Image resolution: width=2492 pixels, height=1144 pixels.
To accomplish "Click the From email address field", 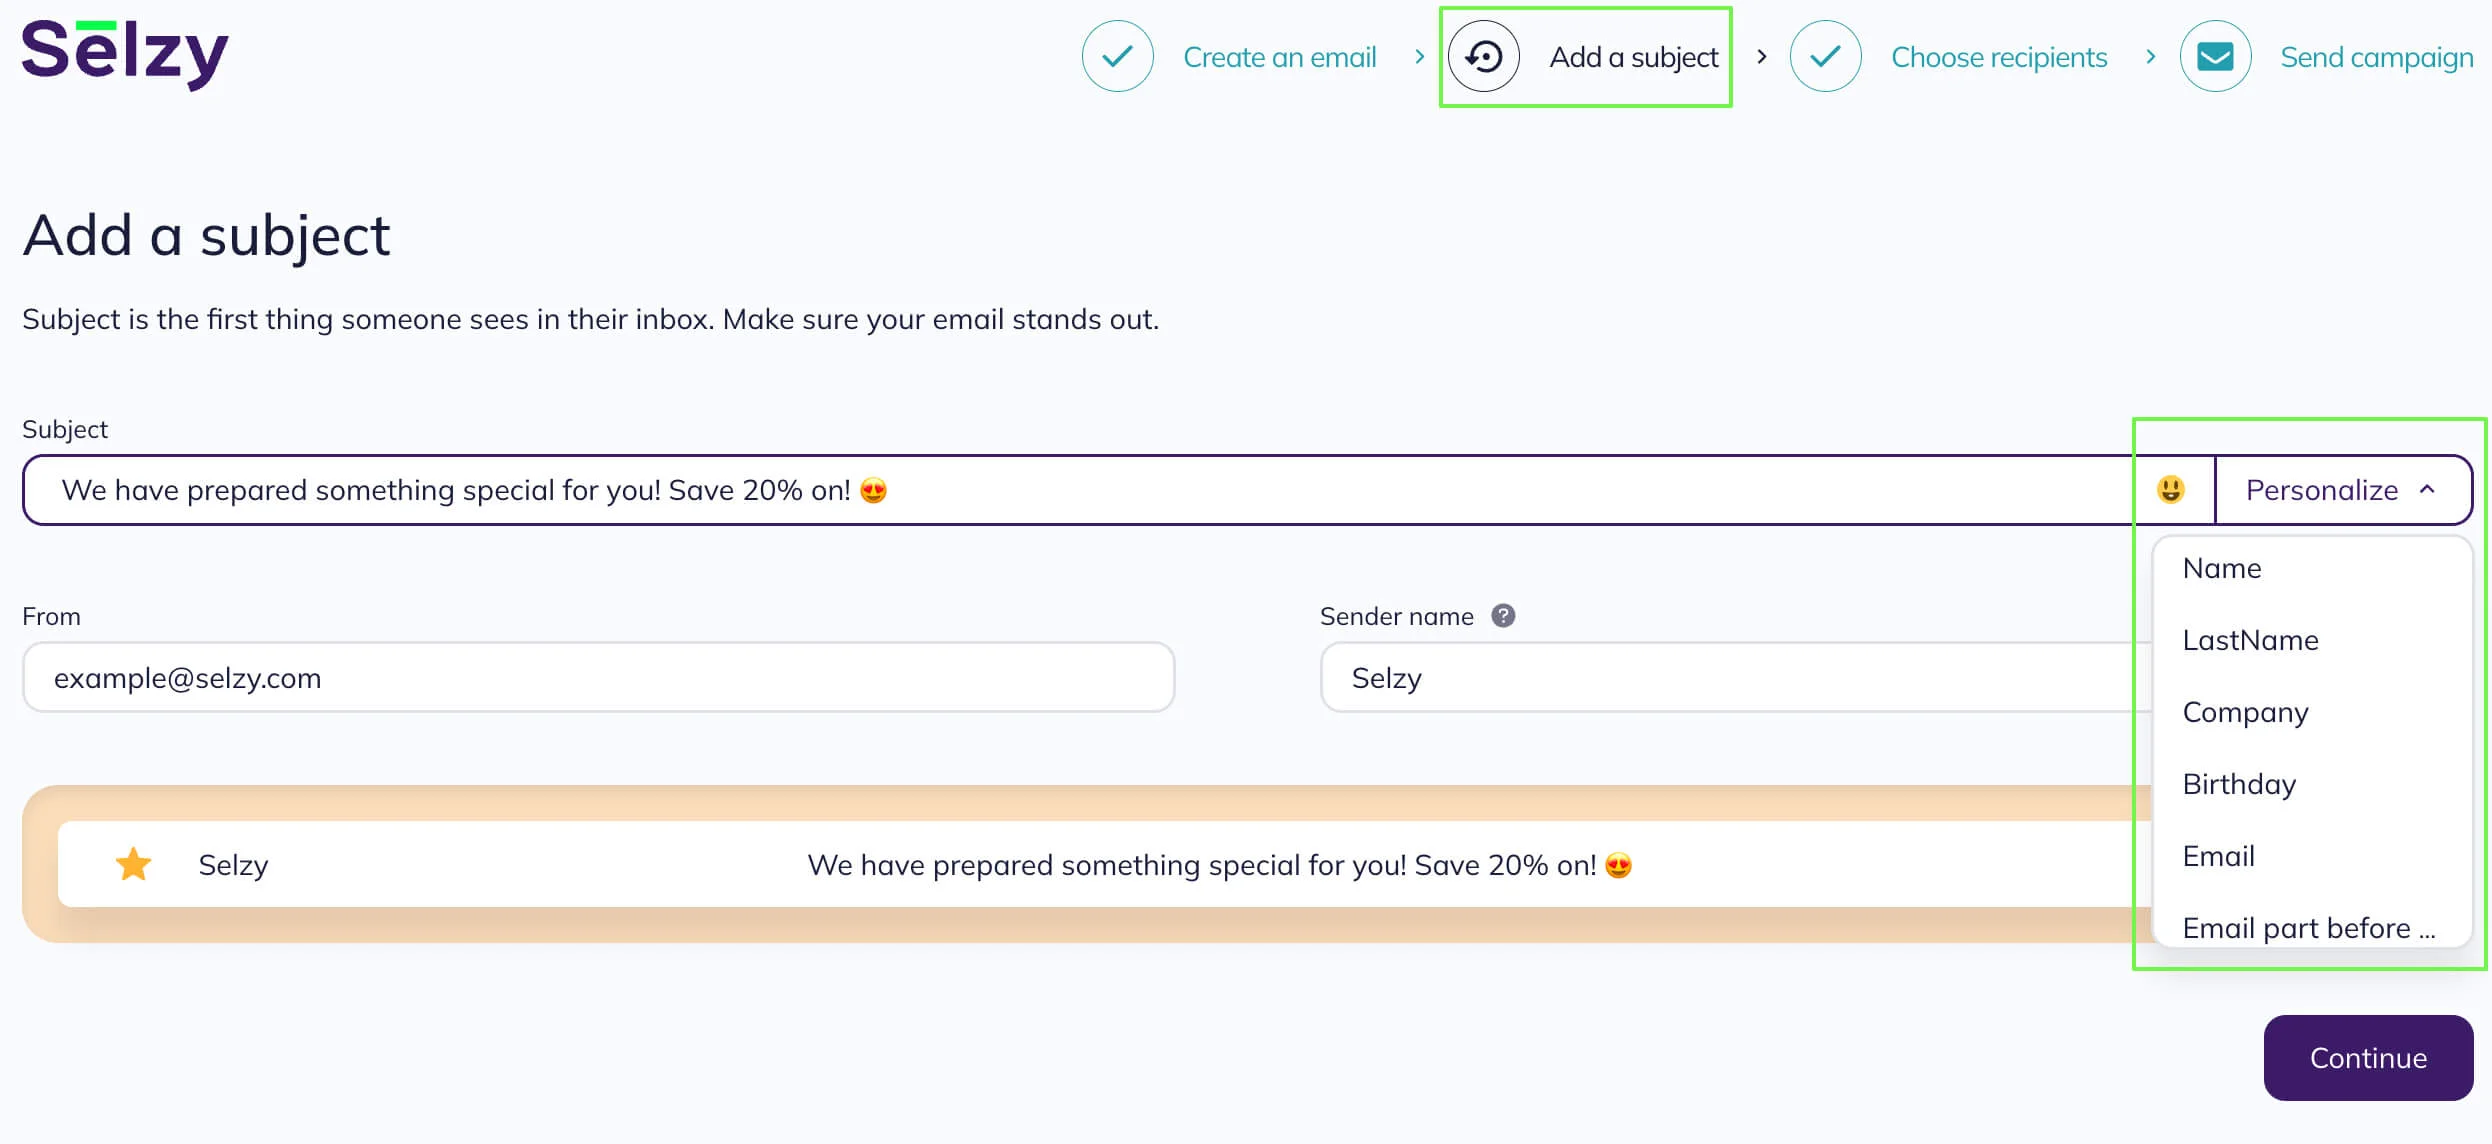I will 598,678.
